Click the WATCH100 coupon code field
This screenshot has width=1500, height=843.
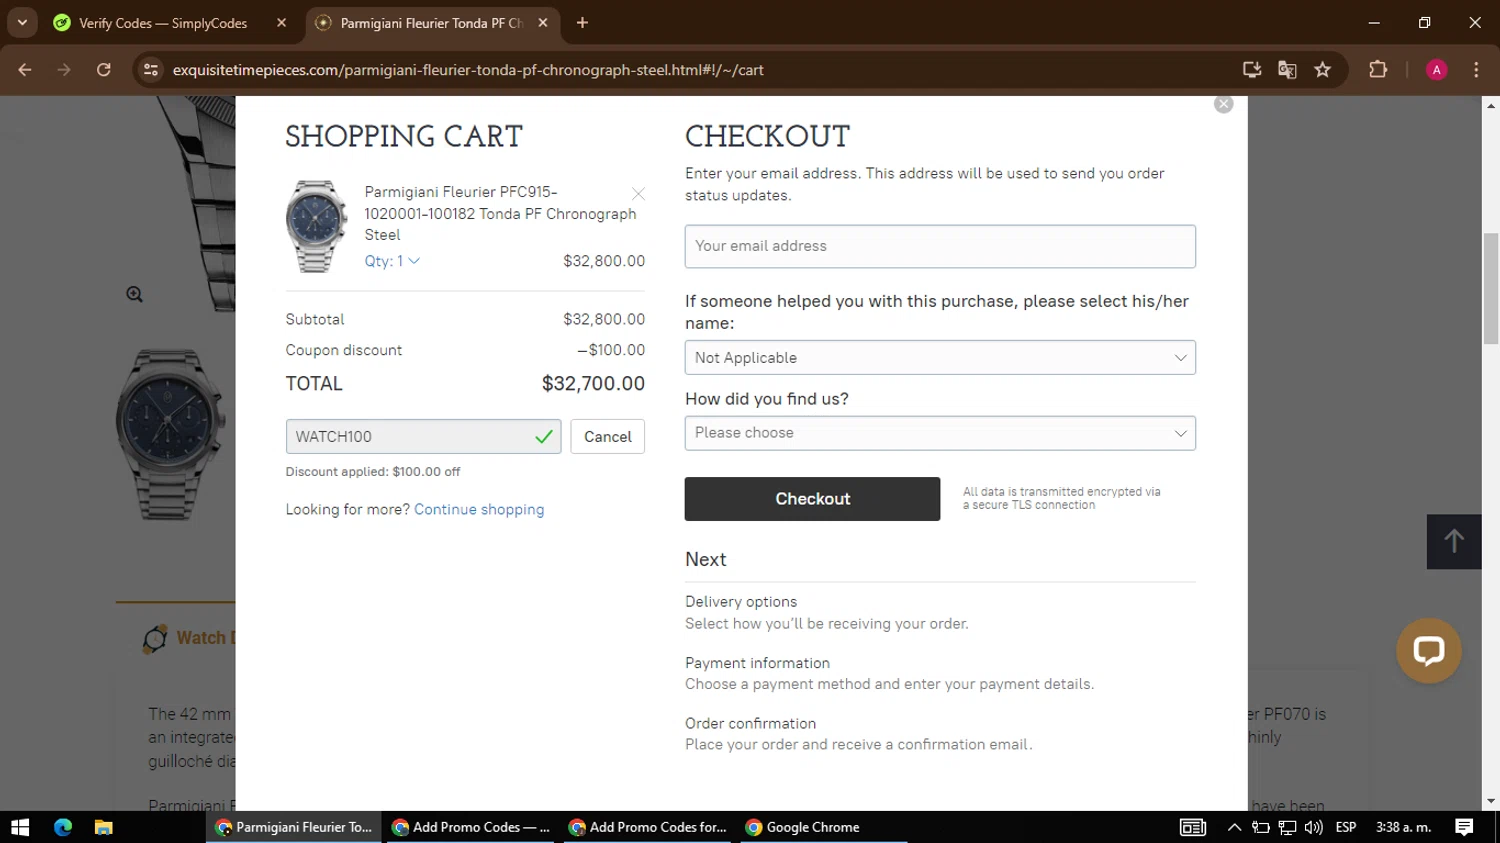click(423, 437)
